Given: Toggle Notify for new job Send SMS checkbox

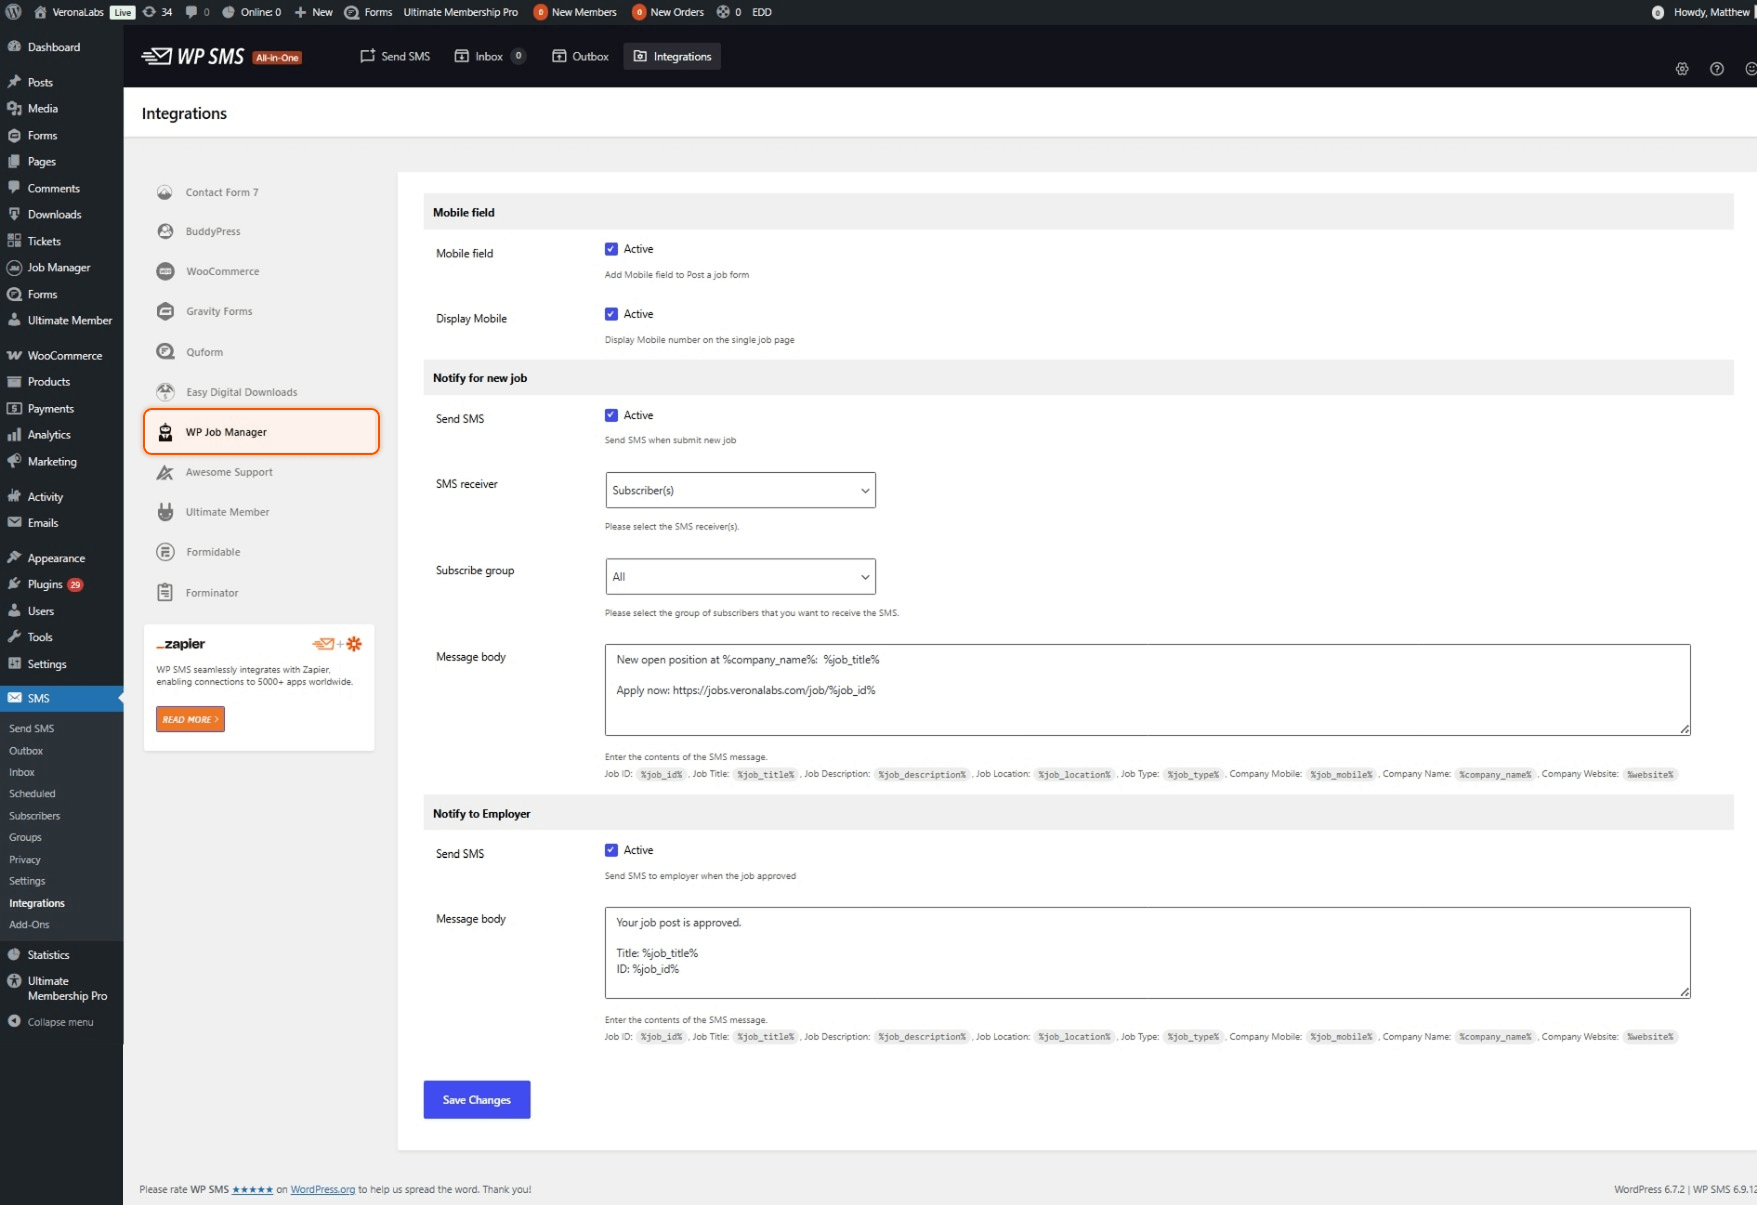Looking at the screenshot, I should [611, 415].
